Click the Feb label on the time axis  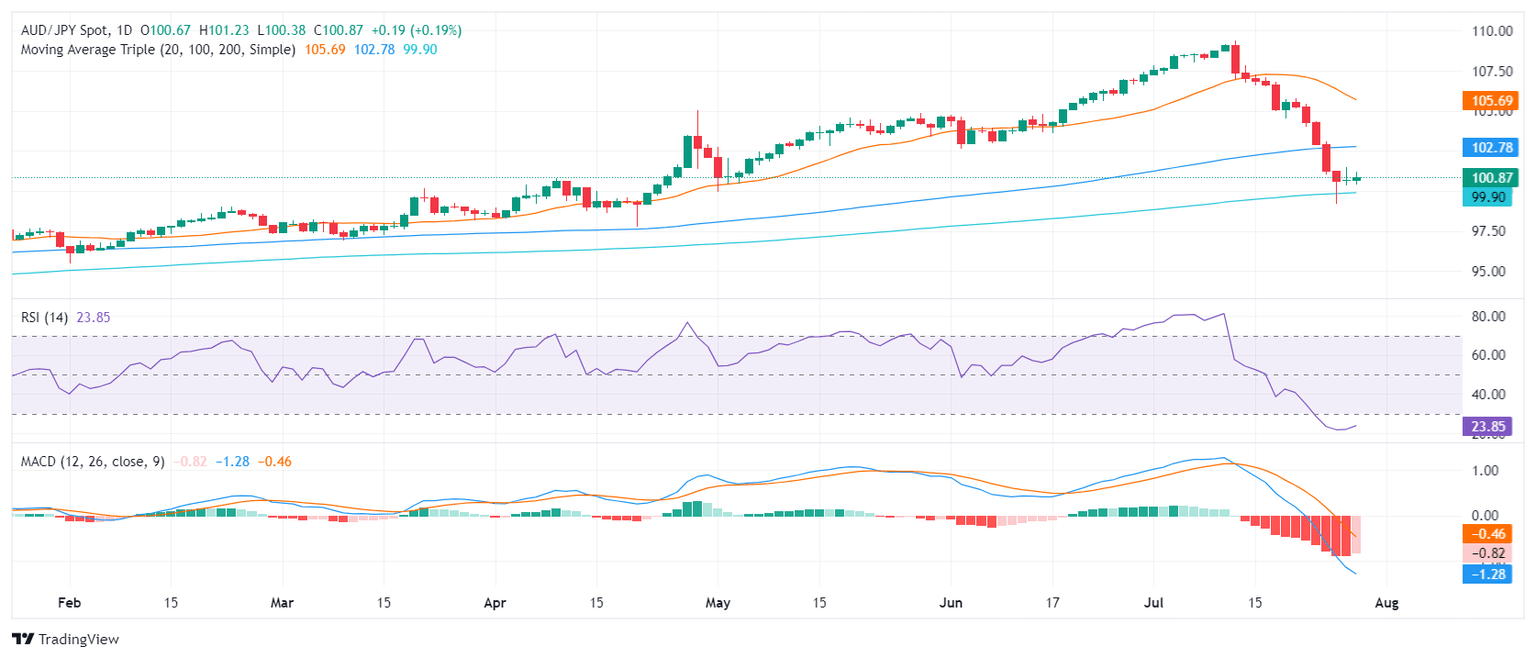(69, 604)
